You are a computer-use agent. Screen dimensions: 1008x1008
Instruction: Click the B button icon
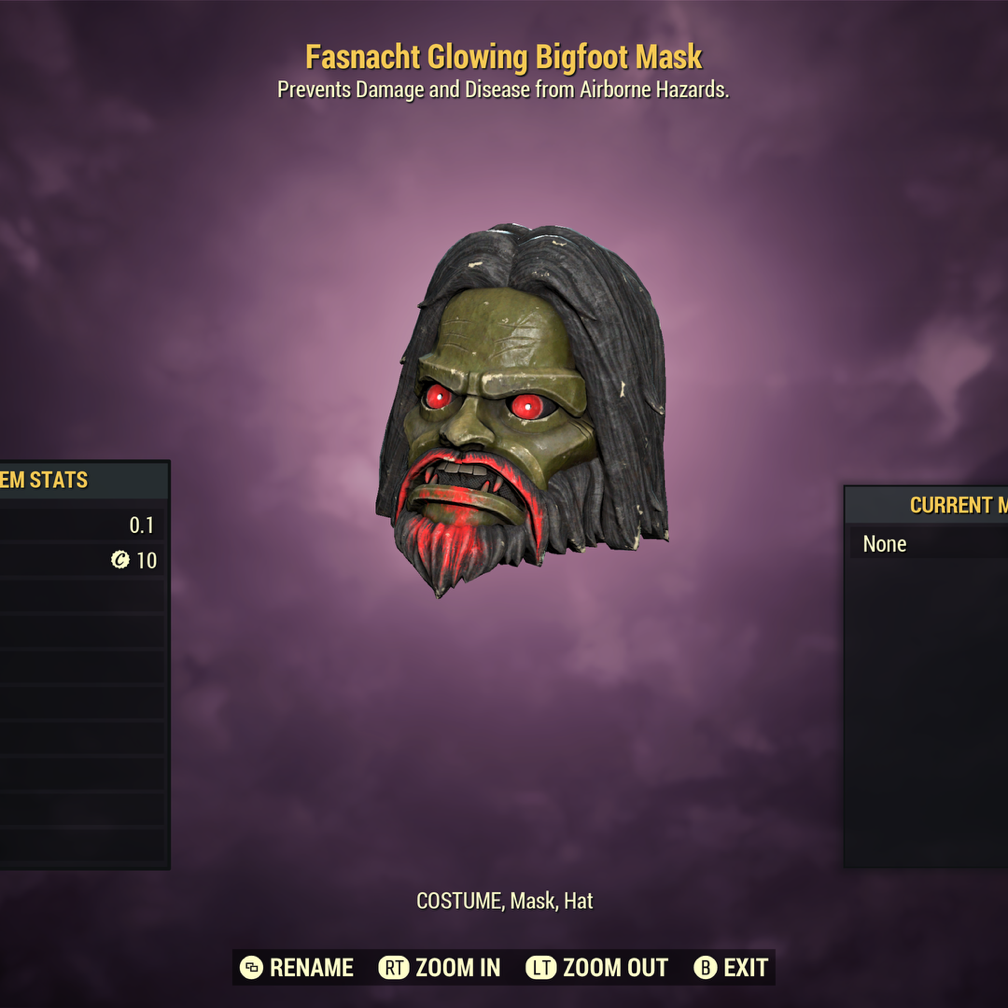[x=705, y=968]
